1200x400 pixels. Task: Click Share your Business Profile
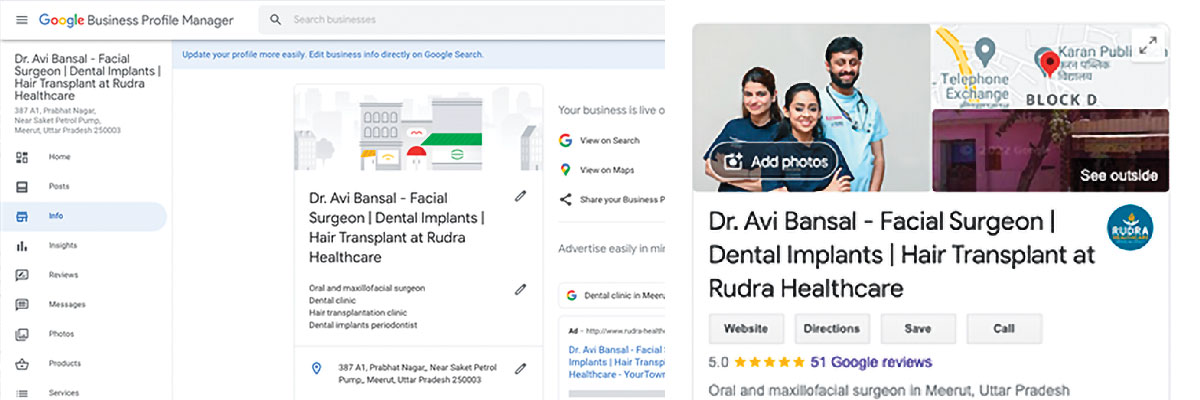622,200
